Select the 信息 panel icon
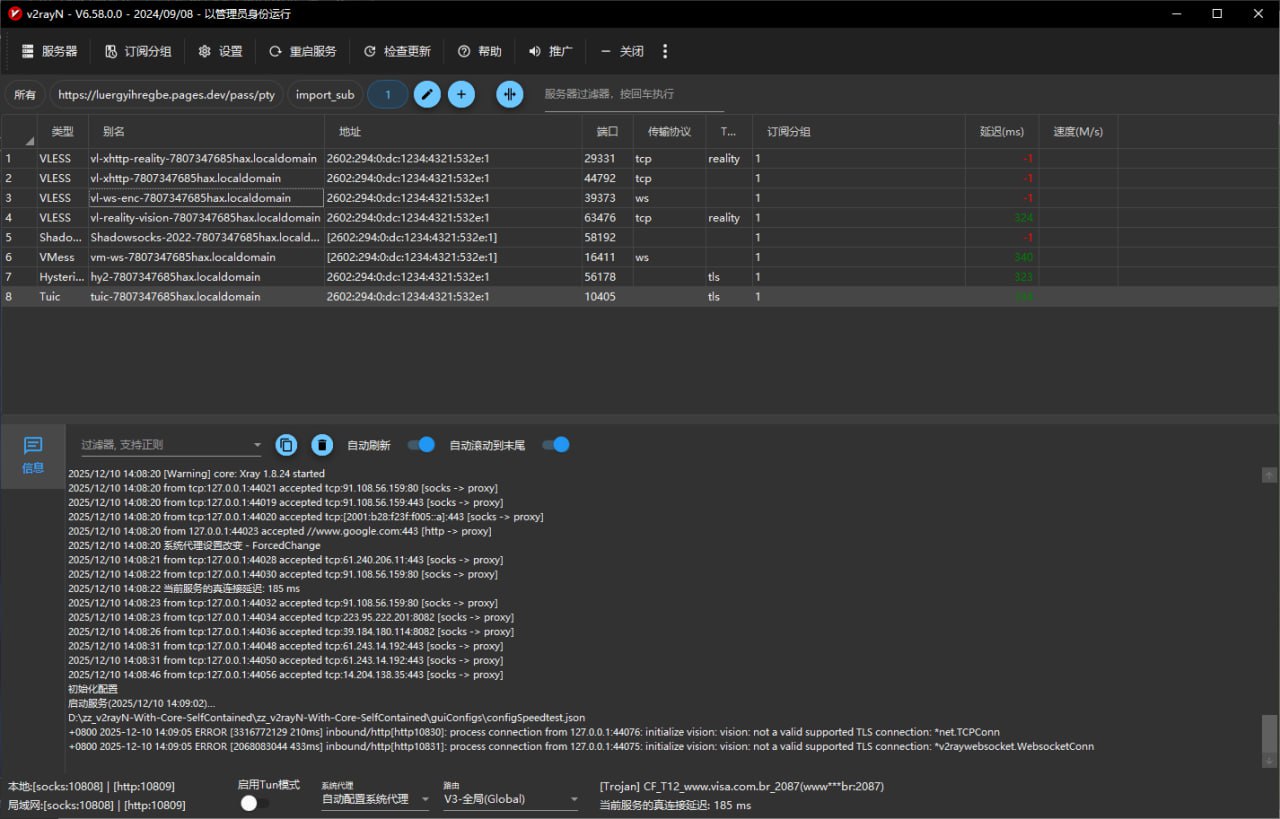Image resolution: width=1280 pixels, height=819 pixels. pos(33,454)
